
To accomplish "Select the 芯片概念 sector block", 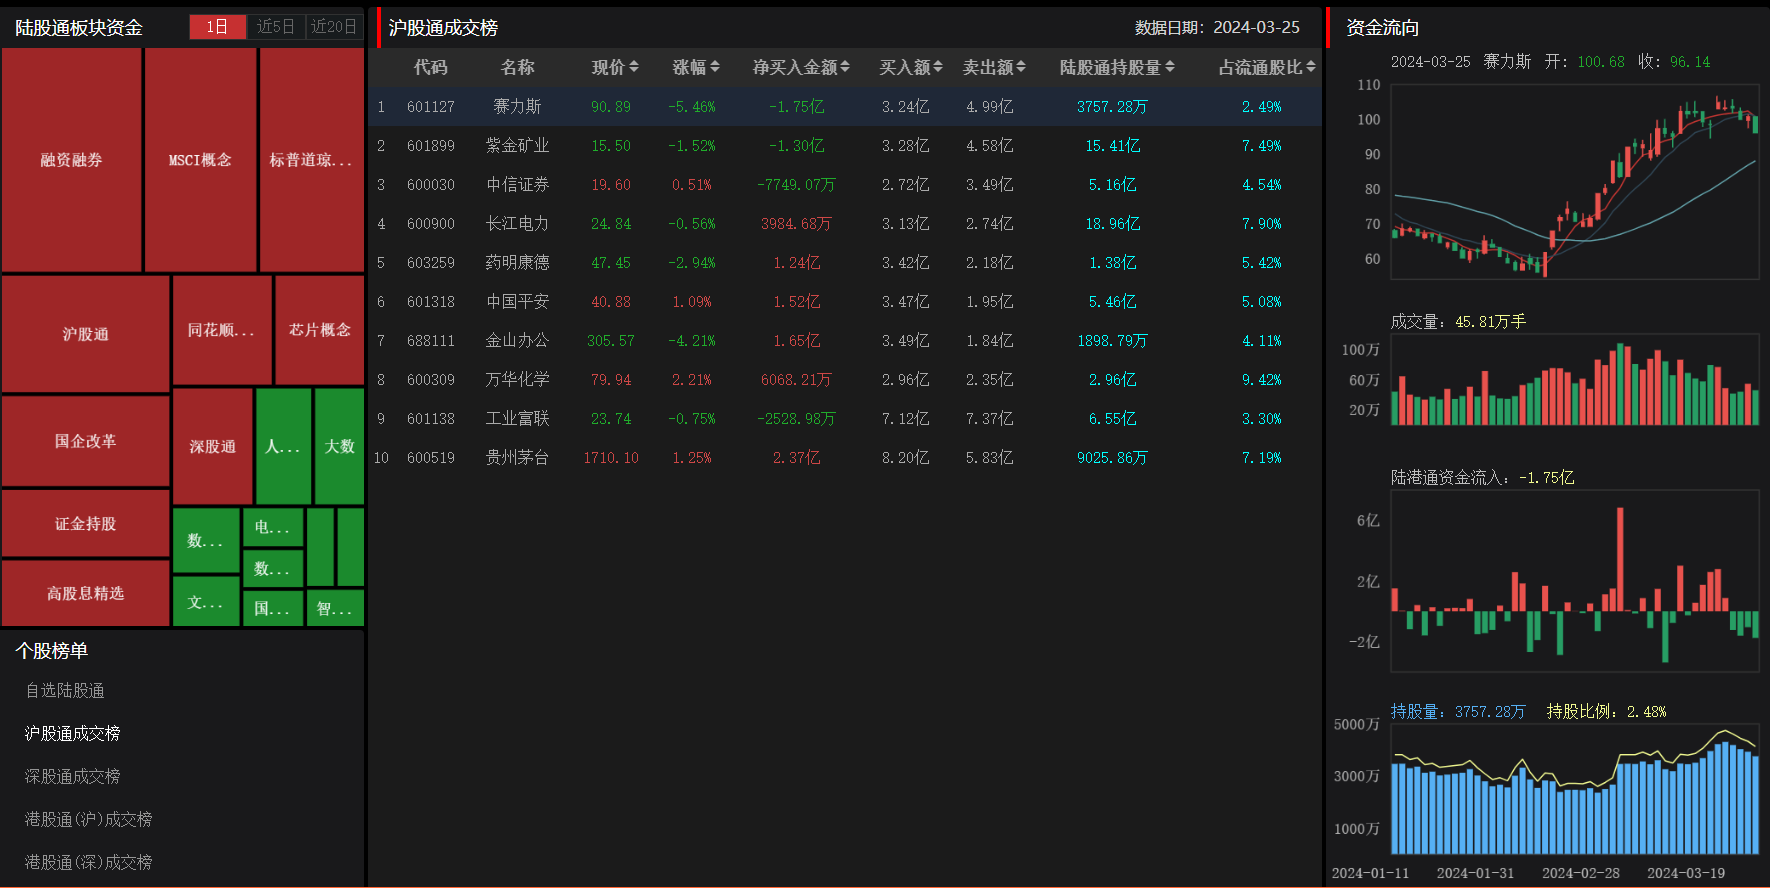I will click(x=320, y=330).
